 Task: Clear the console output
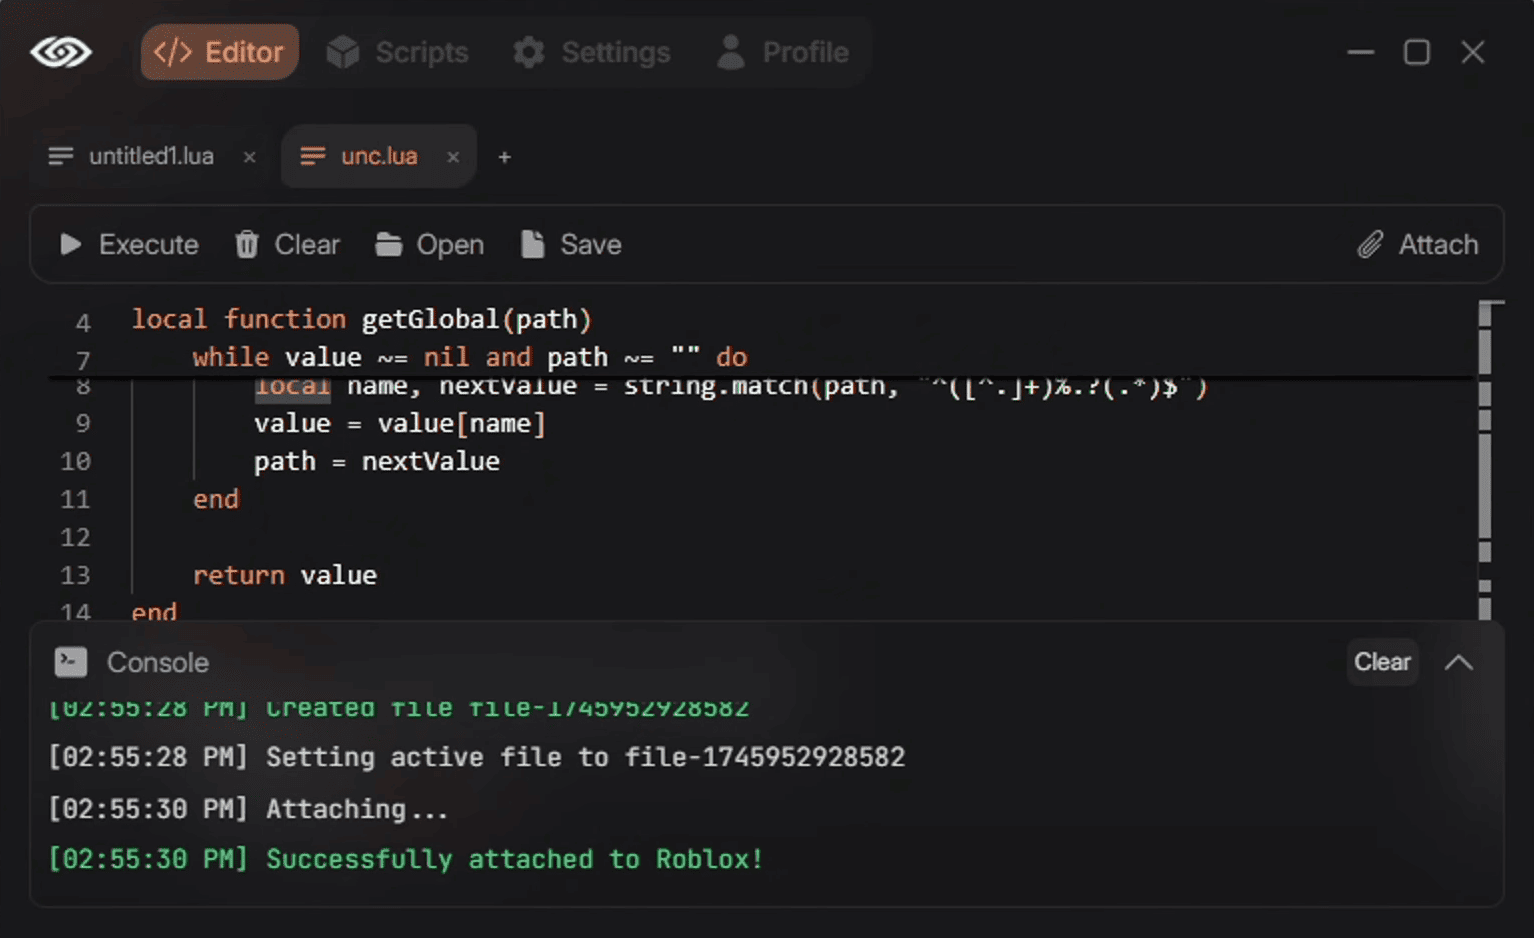1381,662
